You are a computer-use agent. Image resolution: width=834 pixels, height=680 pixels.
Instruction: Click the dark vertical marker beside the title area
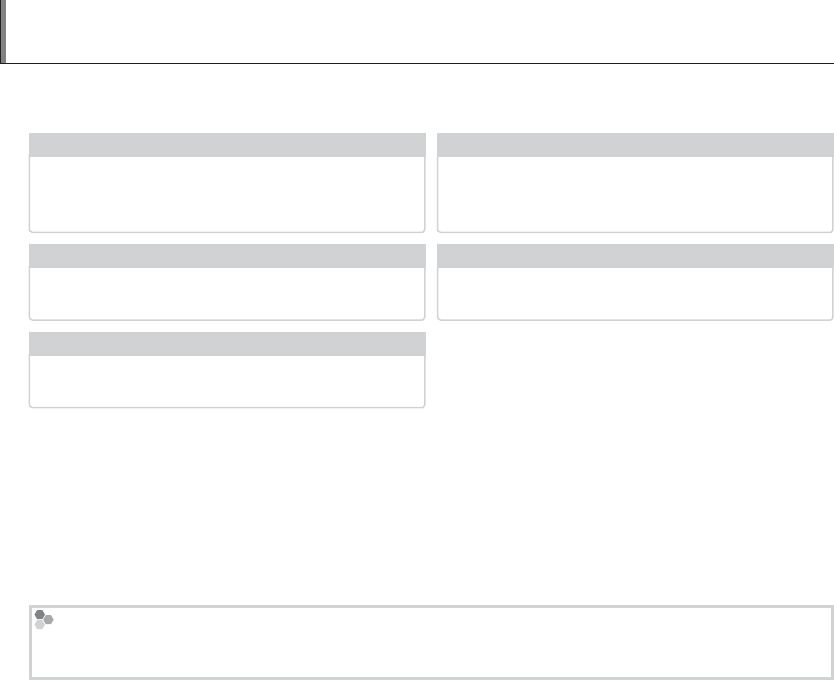click(3, 33)
